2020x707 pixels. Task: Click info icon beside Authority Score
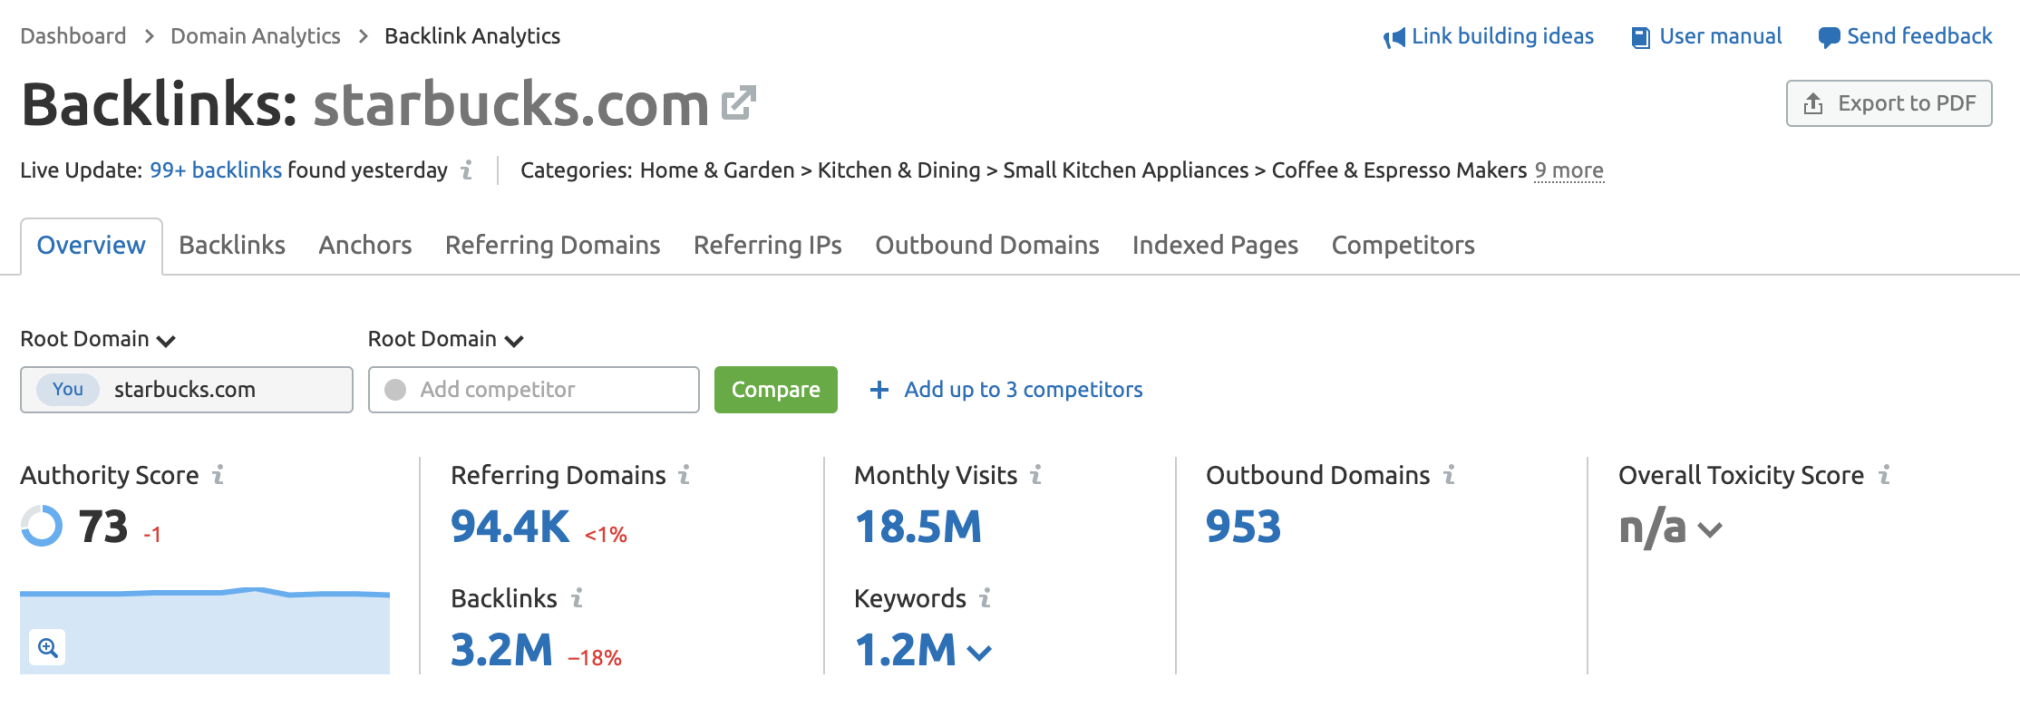coord(218,475)
